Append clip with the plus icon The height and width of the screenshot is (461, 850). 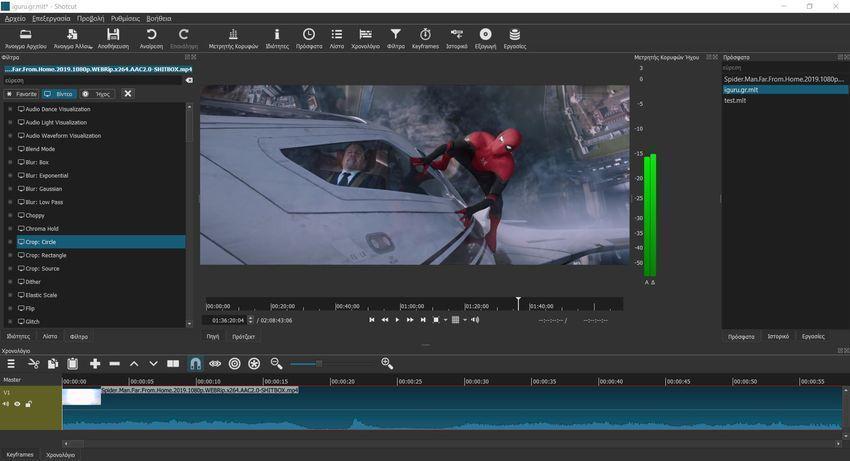click(x=95, y=363)
